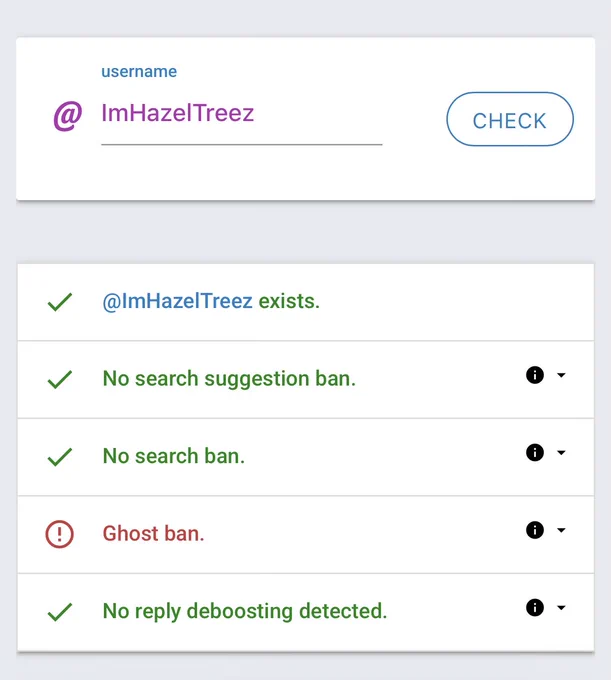Click the checkmark beside No search suggestion ban
The width and height of the screenshot is (611, 680).
59,379
